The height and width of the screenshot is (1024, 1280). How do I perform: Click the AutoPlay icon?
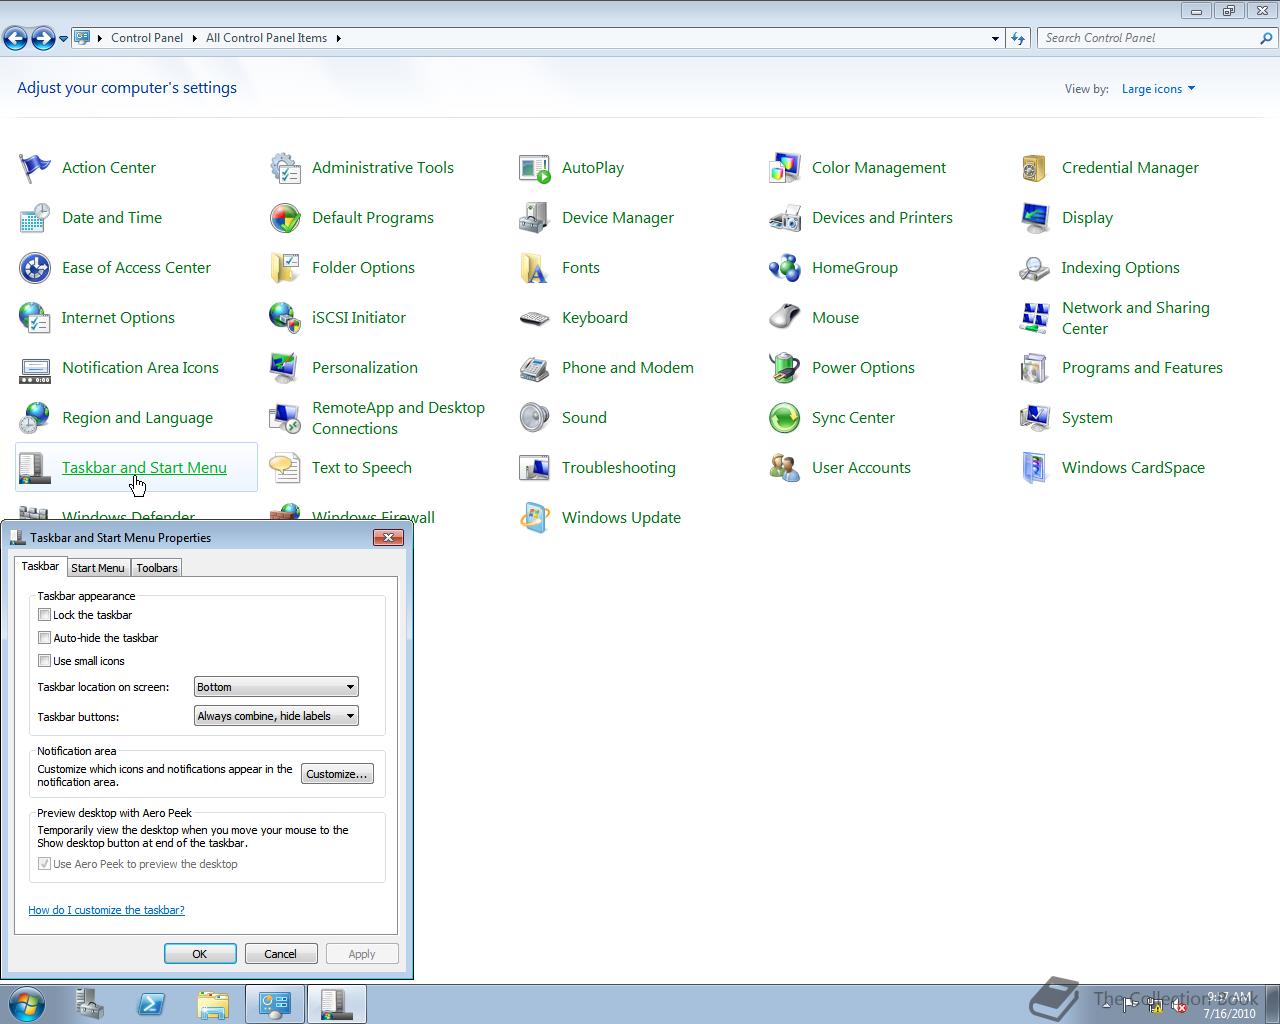click(x=535, y=168)
